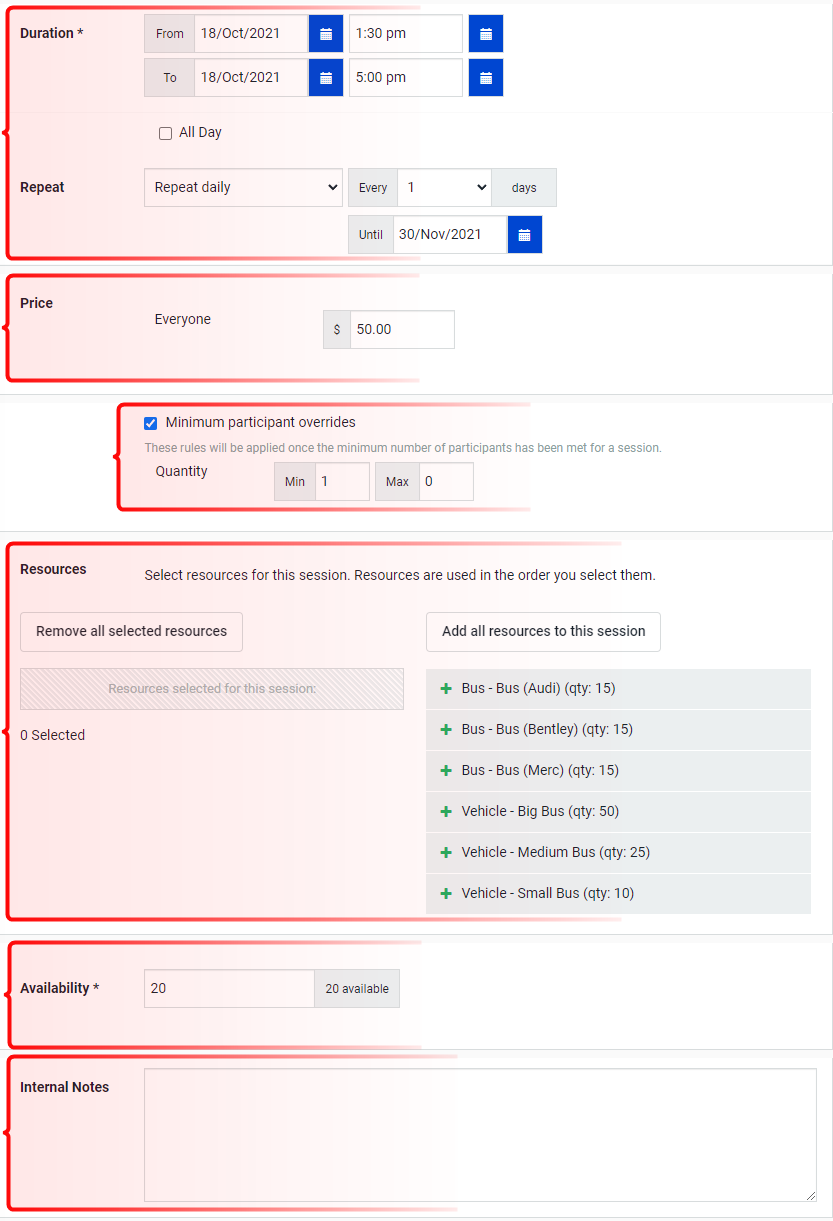Screen dimensions: 833x1221
Task: Add Vehicle - Big Bus via plus icon
Action: [446, 811]
